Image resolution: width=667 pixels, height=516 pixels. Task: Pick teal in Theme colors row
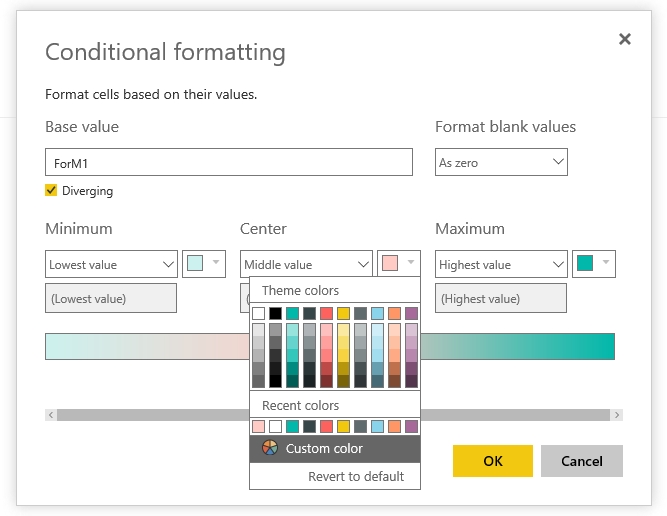point(292,314)
